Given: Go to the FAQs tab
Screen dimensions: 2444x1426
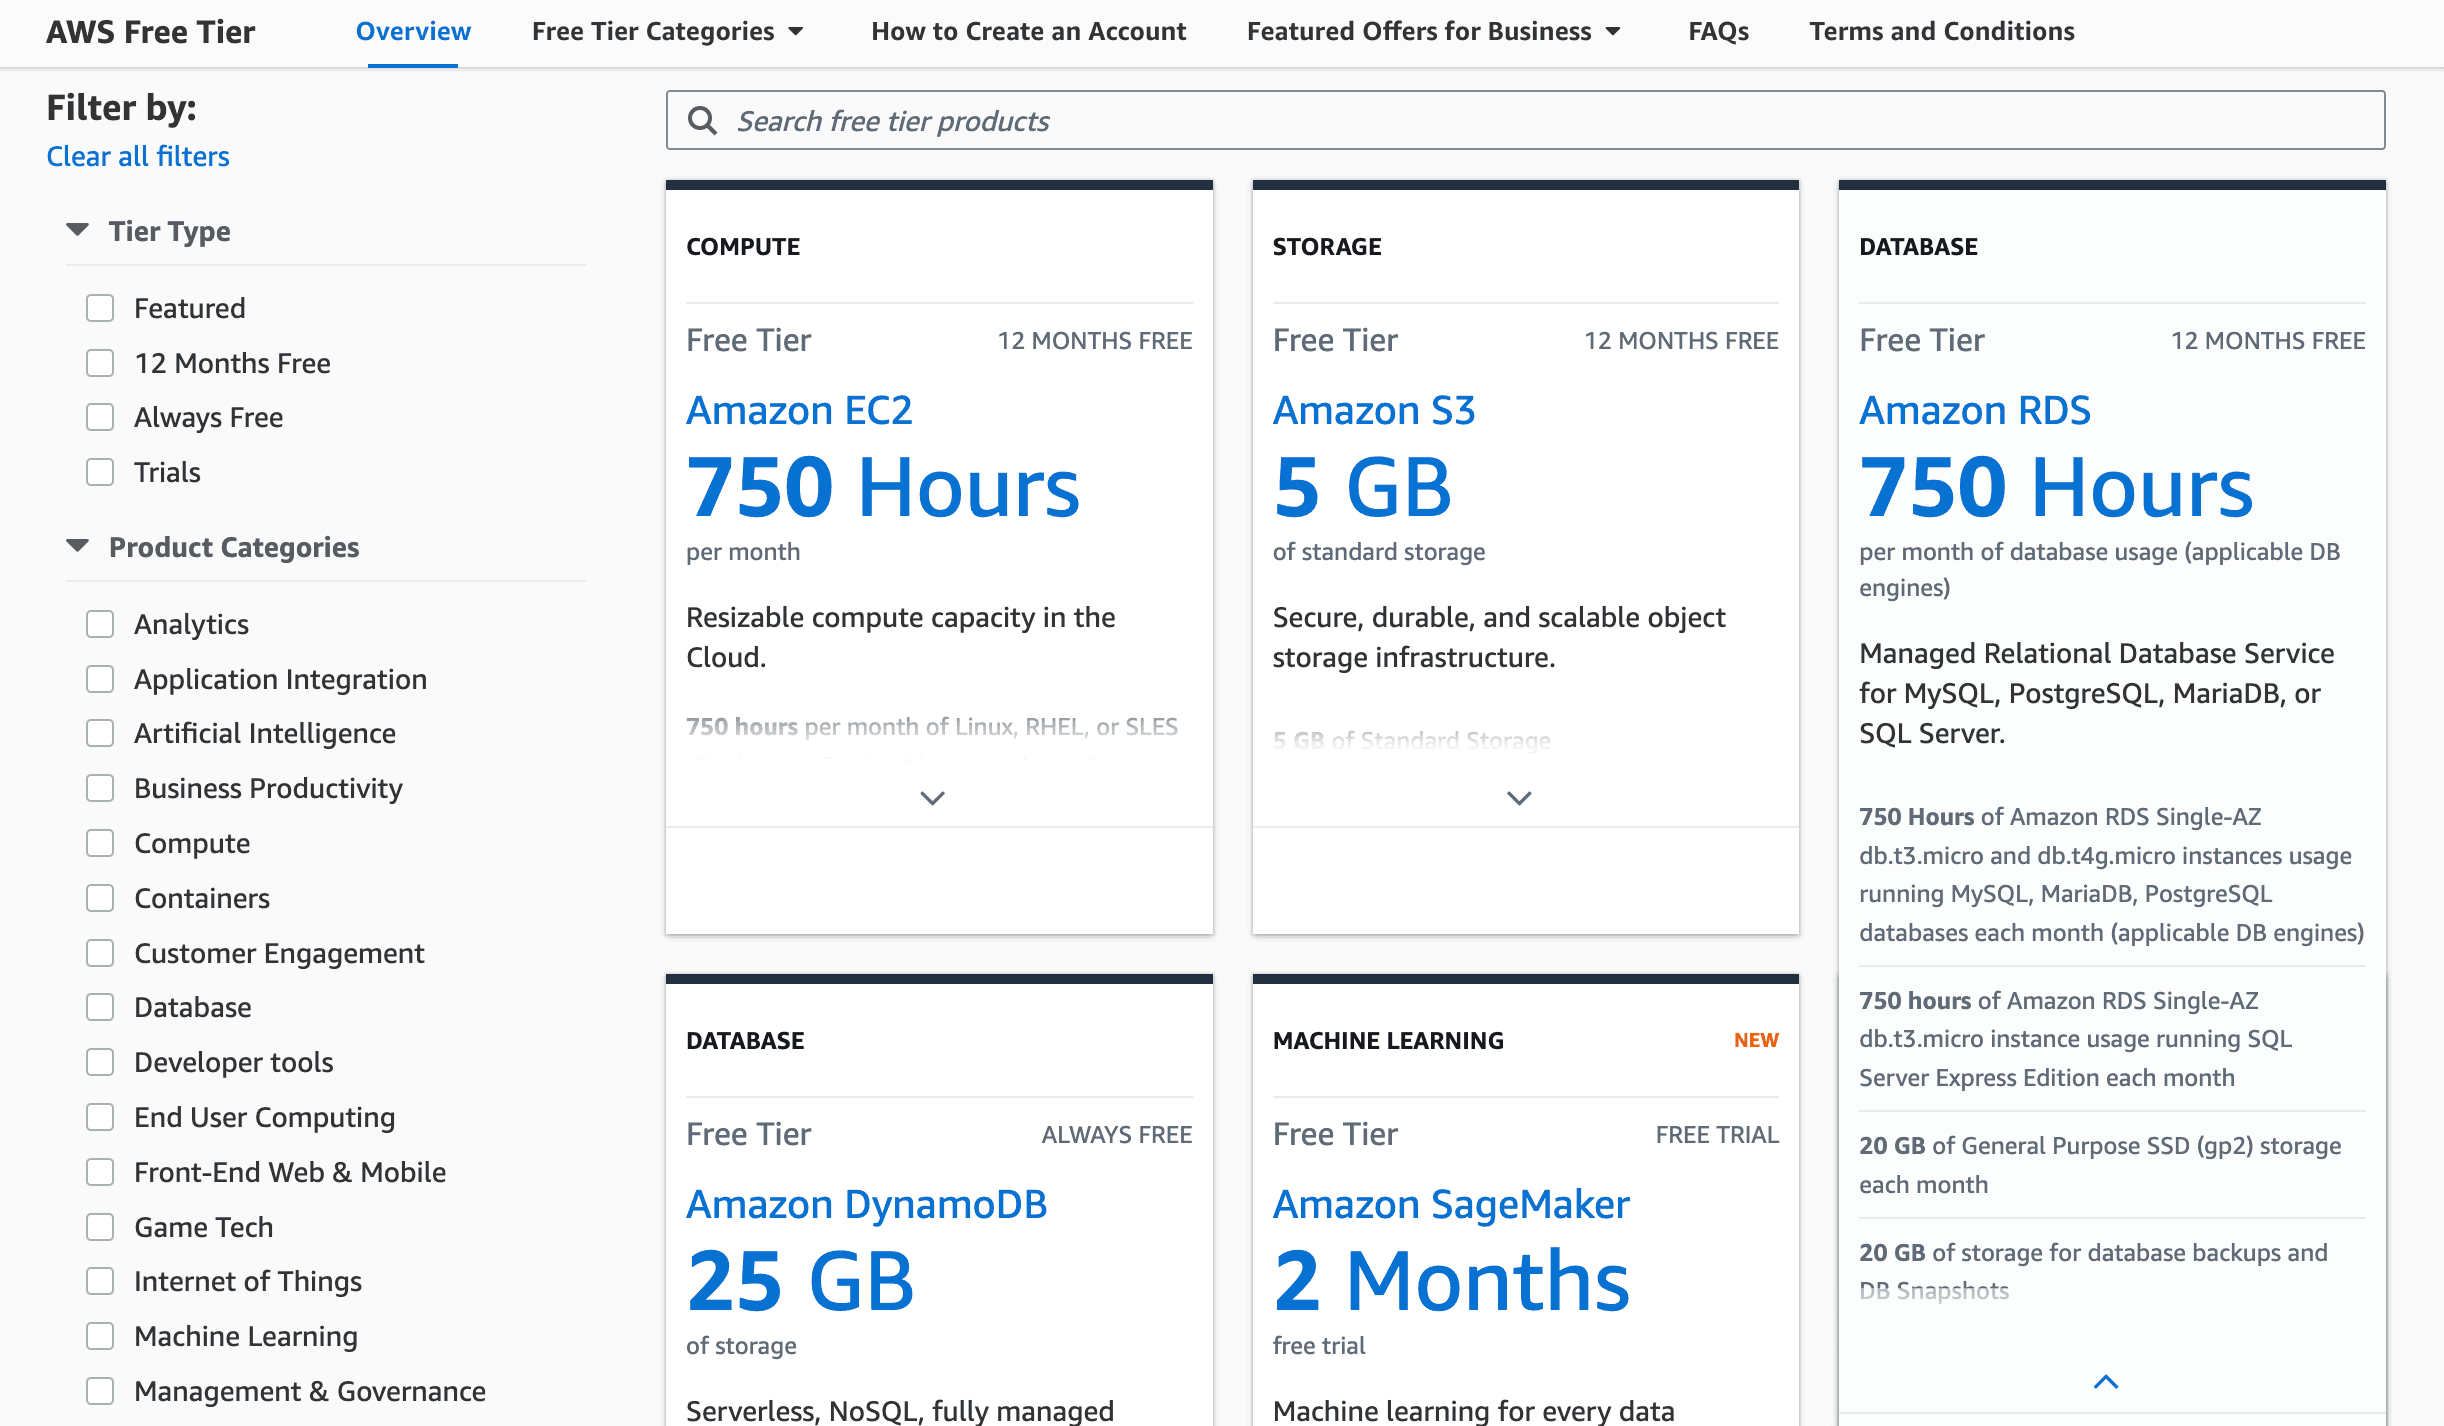Looking at the screenshot, I should 1718,32.
